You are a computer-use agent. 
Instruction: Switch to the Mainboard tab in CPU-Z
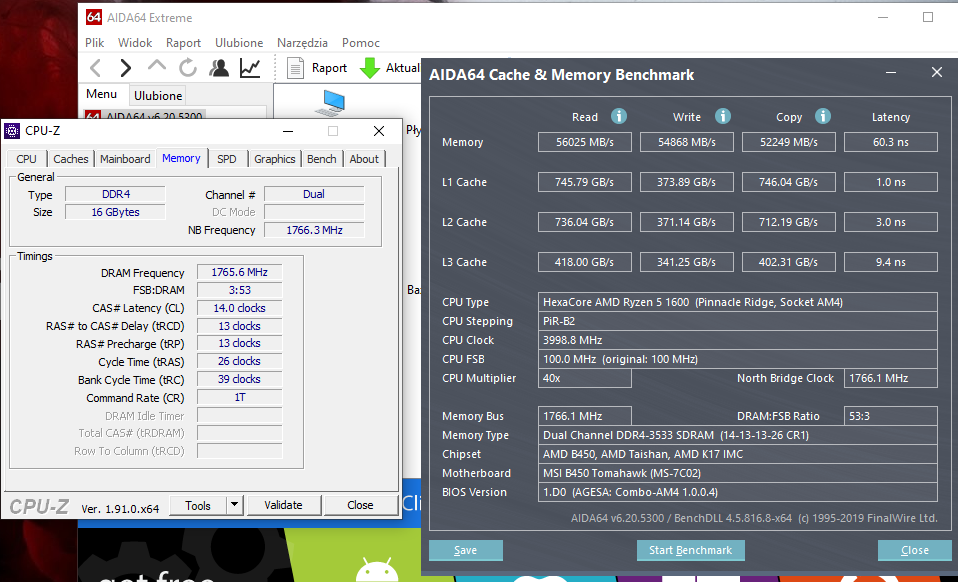click(125, 159)
